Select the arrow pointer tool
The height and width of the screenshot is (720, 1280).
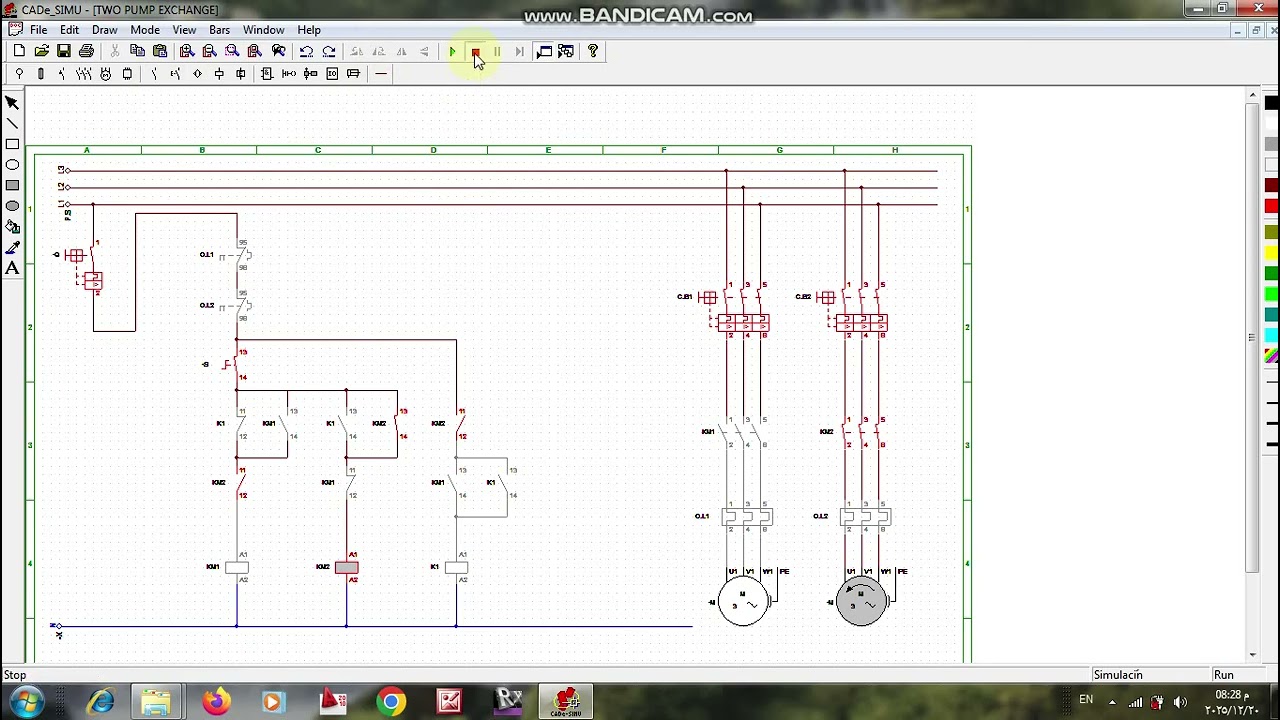[x=12, y=102]
